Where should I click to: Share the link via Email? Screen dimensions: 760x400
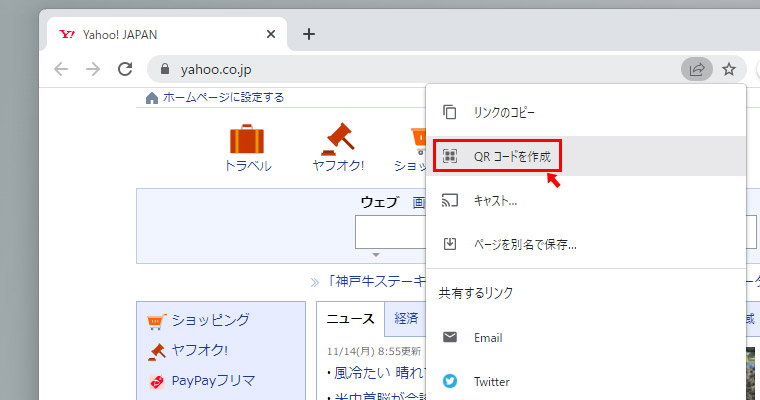point(586,337)
